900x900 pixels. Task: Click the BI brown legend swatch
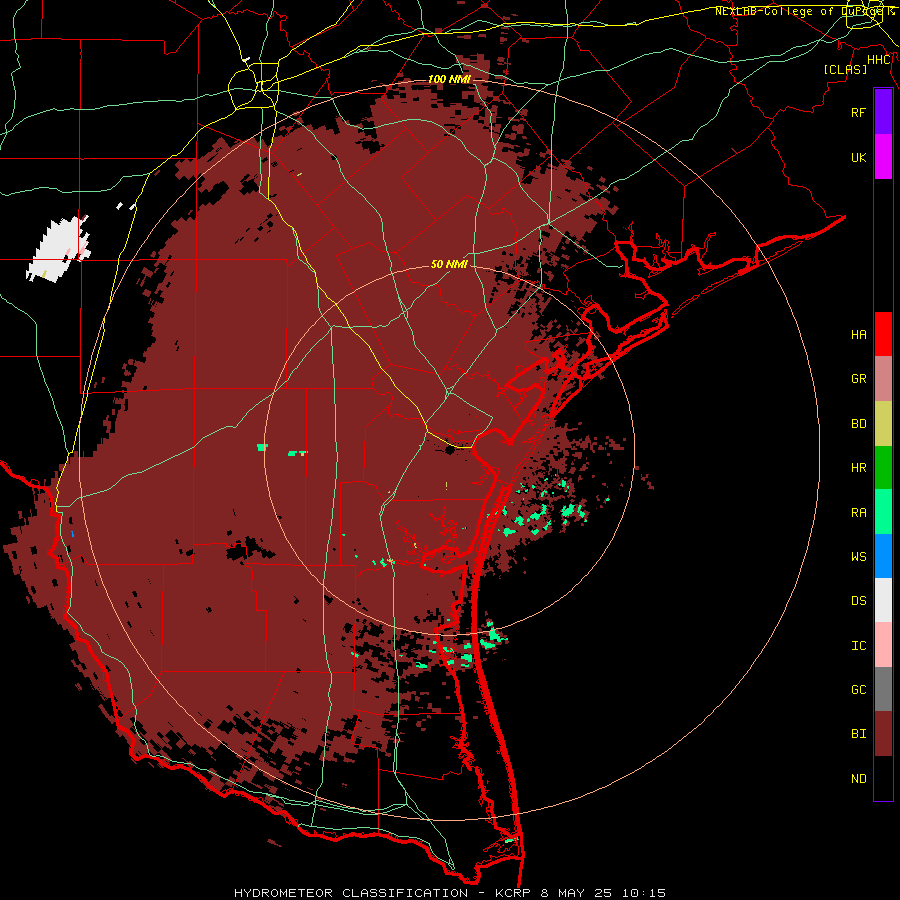(883, 734)
